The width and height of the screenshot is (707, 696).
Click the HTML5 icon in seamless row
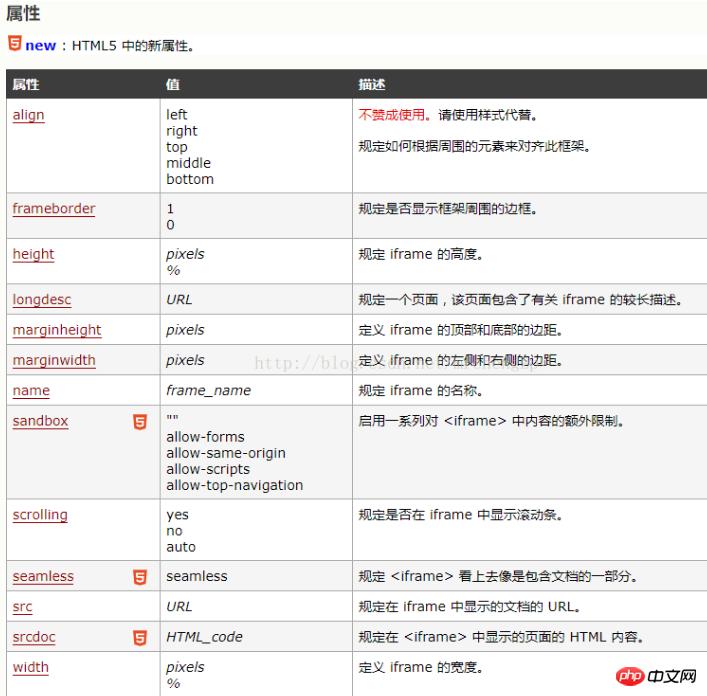[140, 577]
